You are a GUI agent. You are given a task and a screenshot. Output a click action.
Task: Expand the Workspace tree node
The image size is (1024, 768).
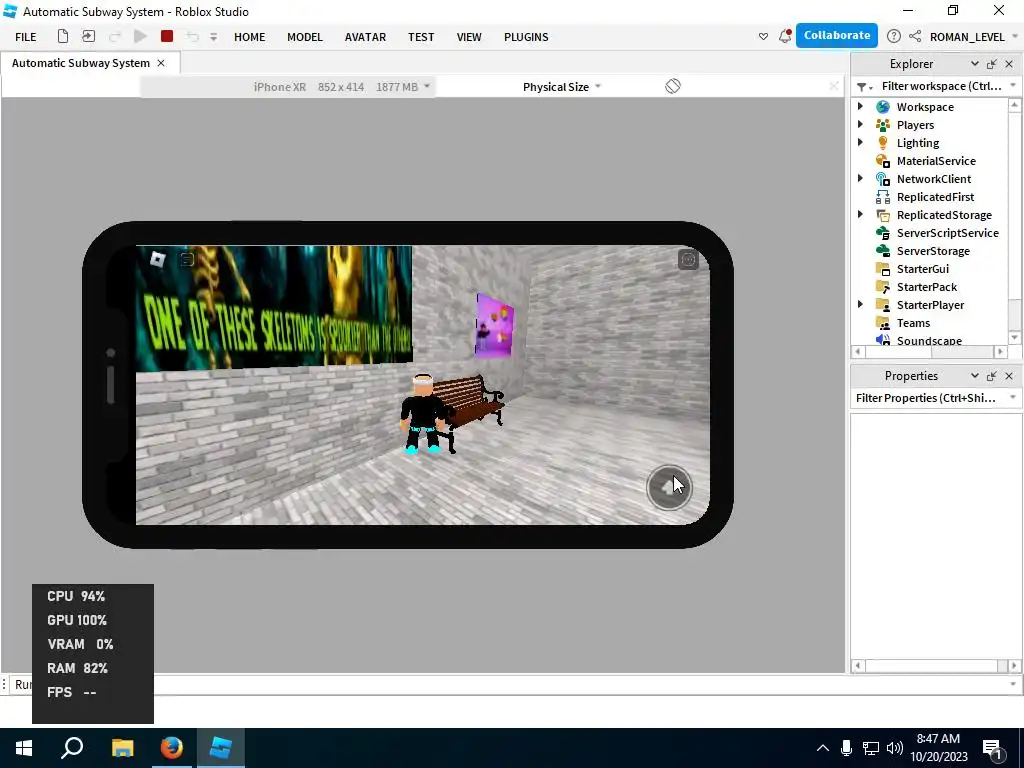(860, 106)
